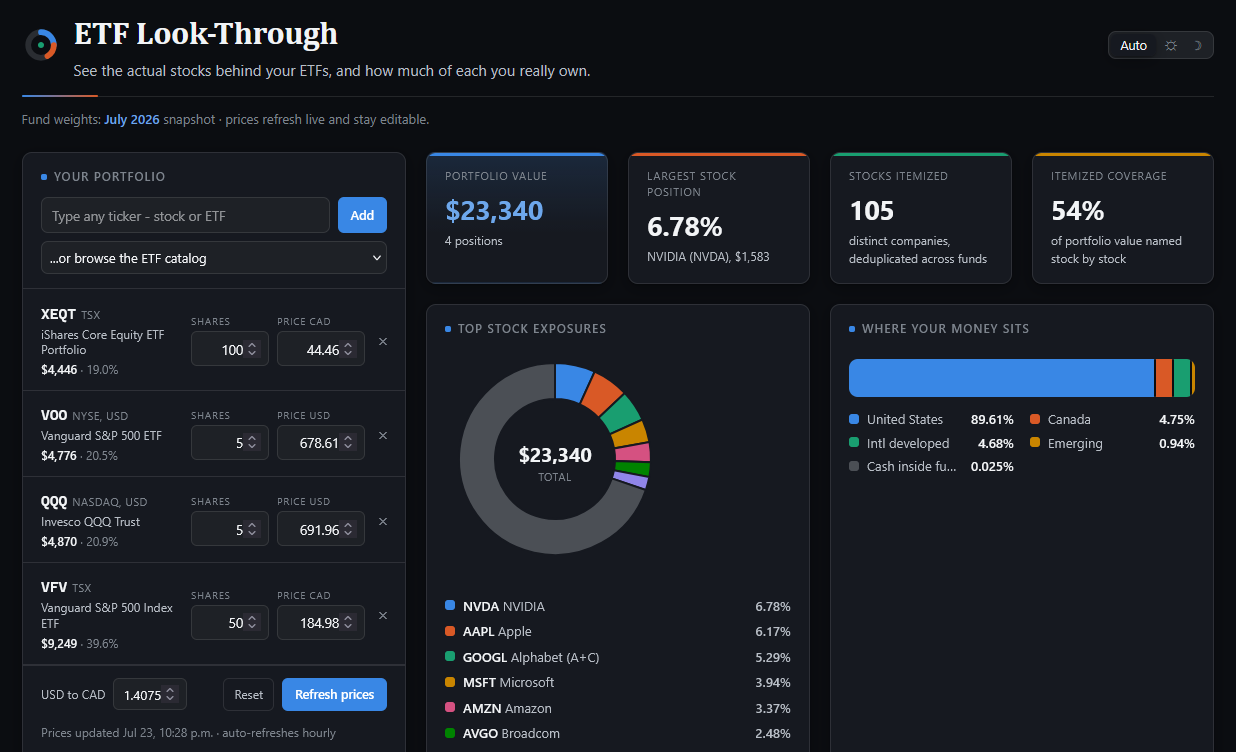The image size is (1236, 752).
Task: Click the VOO shares stepper arrows
Action: 253,443
